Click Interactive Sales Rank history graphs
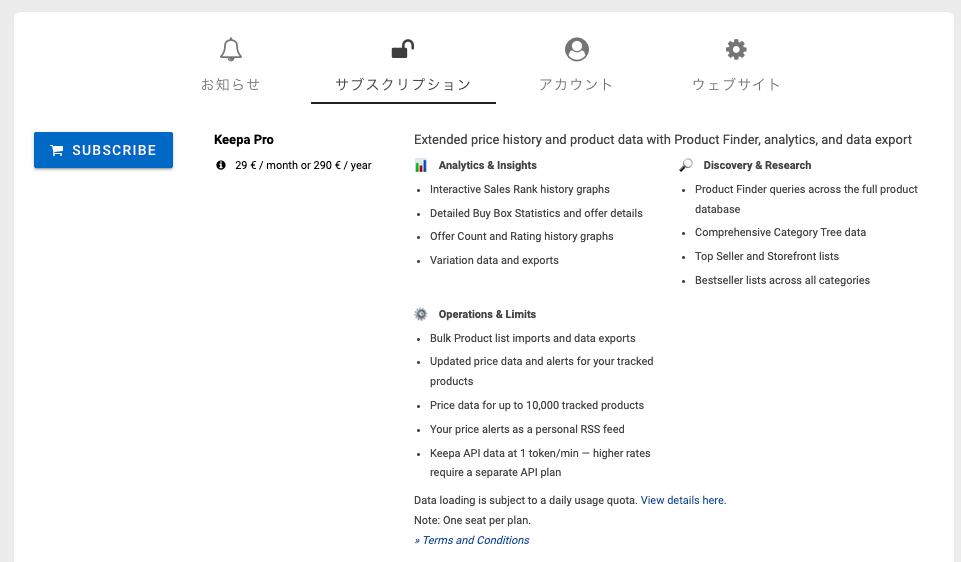This screenshot has height=562, width=961. coord(520,189)
